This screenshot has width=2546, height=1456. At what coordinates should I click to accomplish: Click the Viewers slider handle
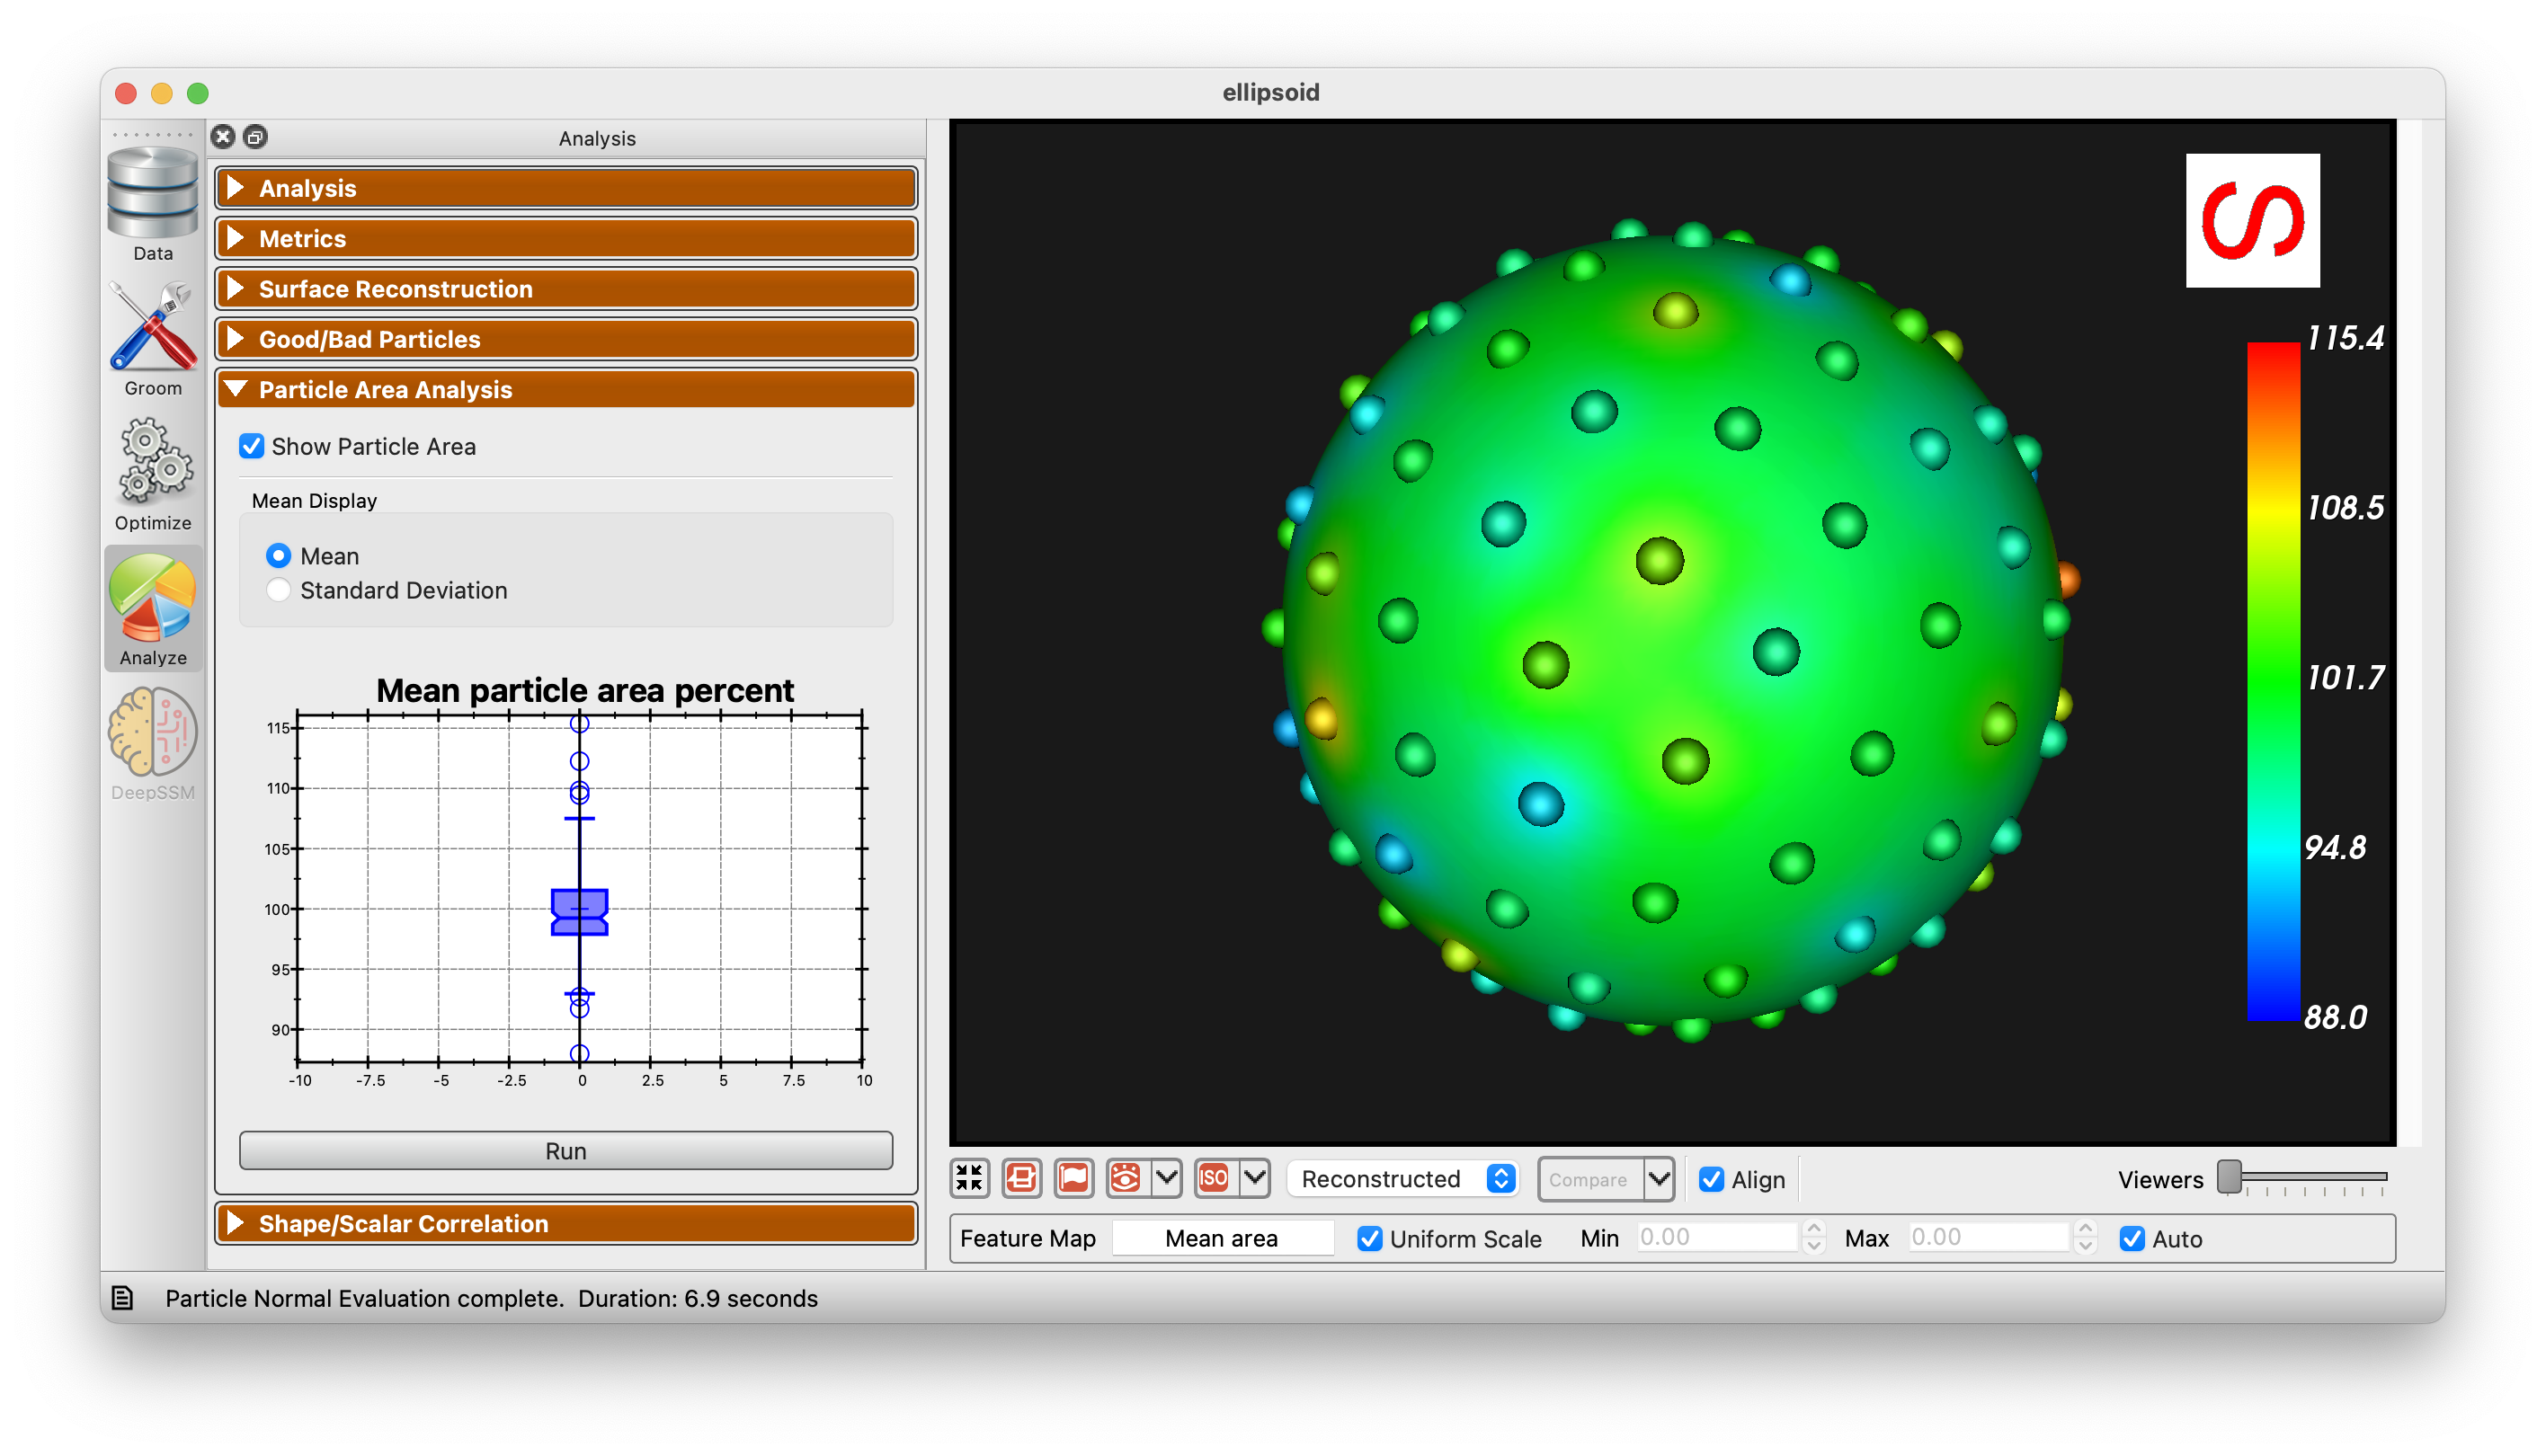click(x=2228, y=1177)
